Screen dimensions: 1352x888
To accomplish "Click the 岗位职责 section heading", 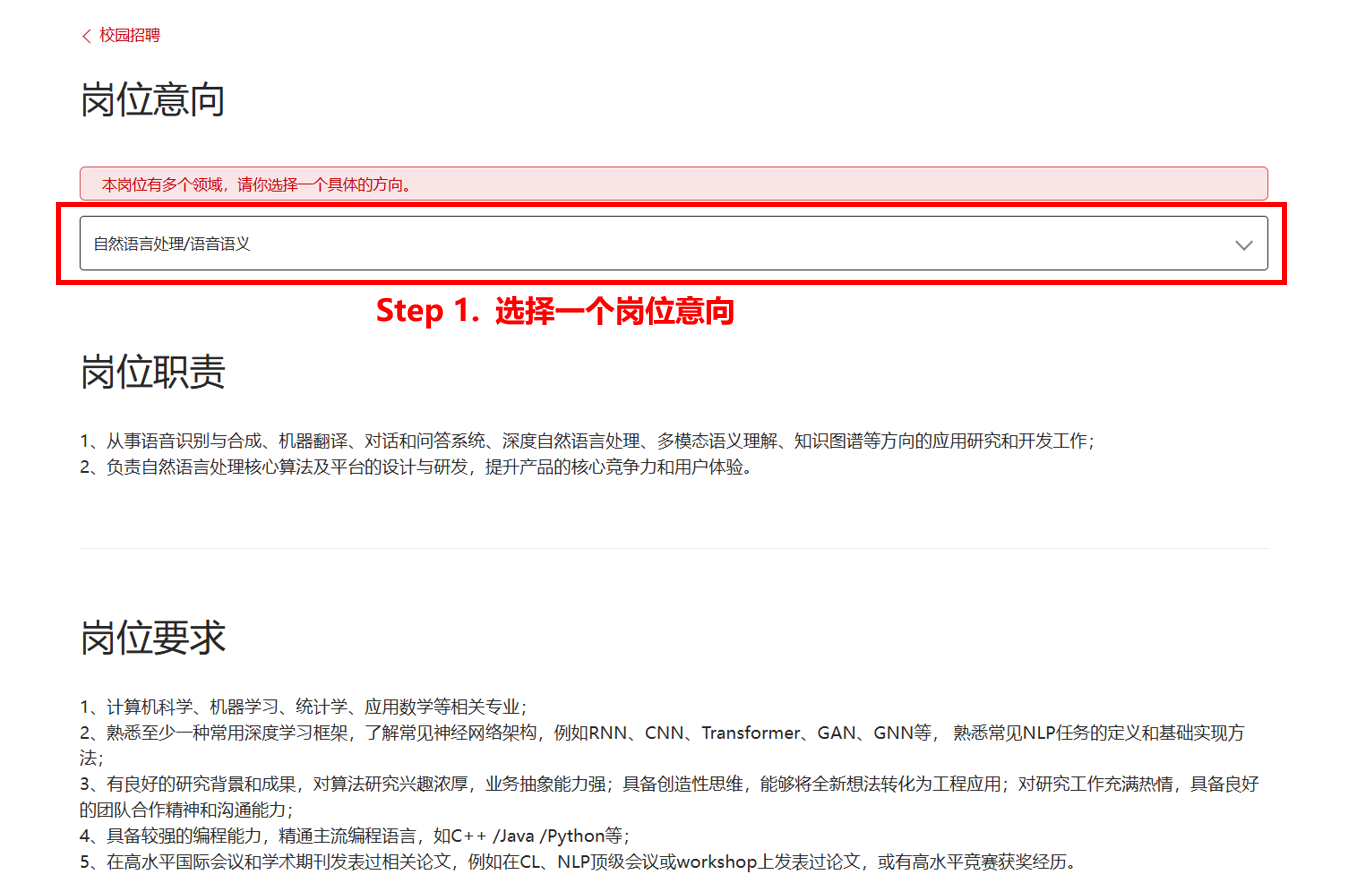I will (x=152, y=373).
